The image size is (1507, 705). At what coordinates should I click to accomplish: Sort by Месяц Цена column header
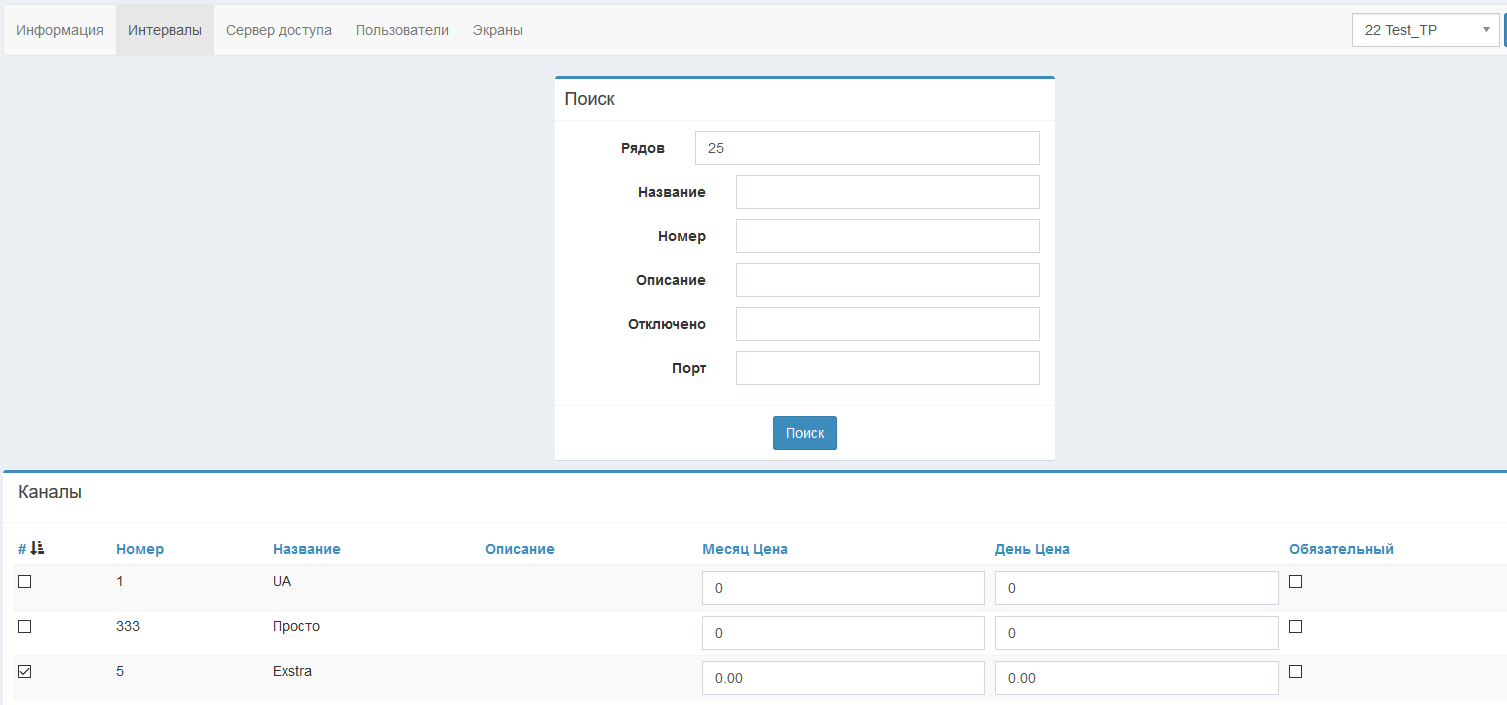[744, 549]
